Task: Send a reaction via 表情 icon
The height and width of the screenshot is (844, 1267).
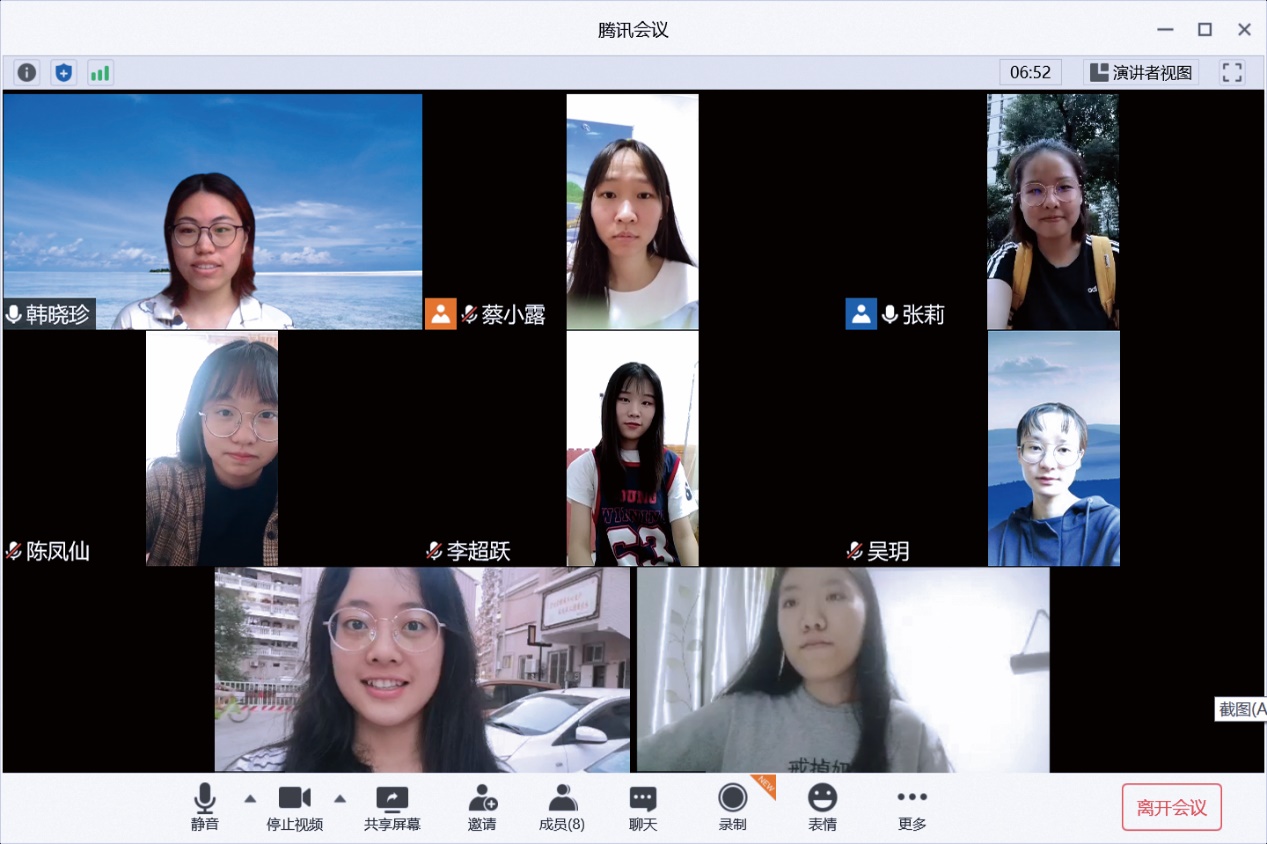Action: tap(822, 808)
